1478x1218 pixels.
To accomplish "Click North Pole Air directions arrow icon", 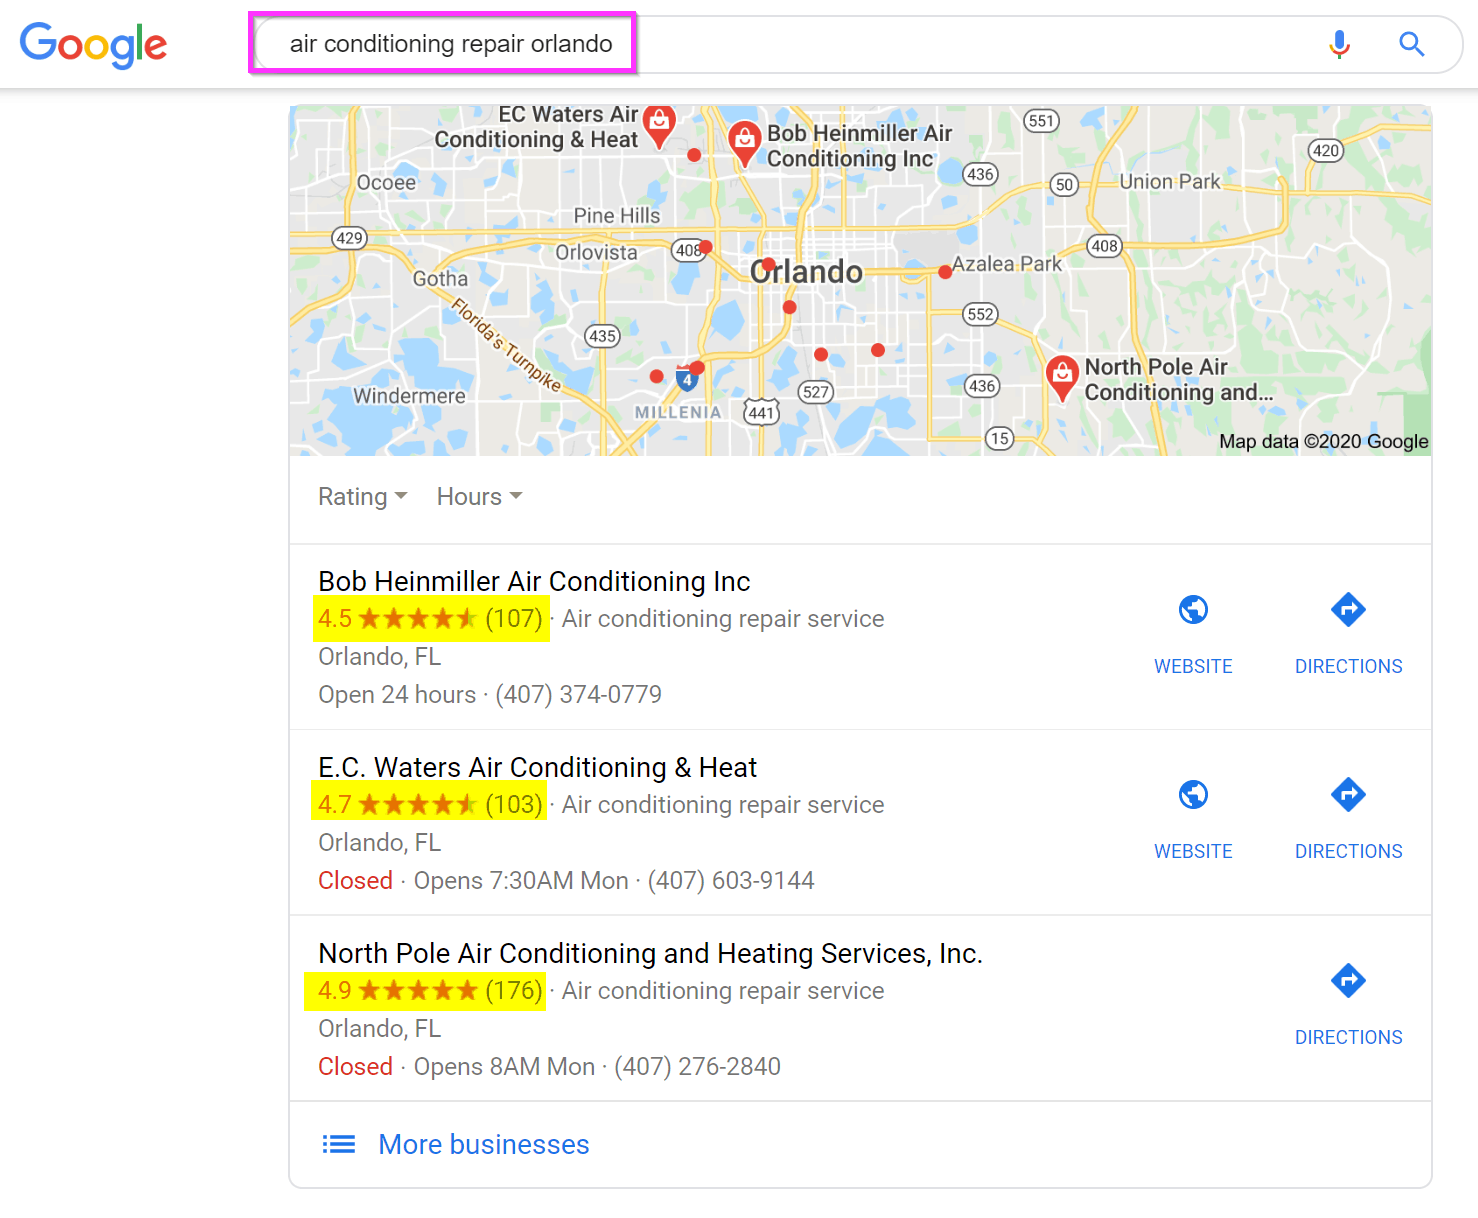I will tap(1348, 980).
